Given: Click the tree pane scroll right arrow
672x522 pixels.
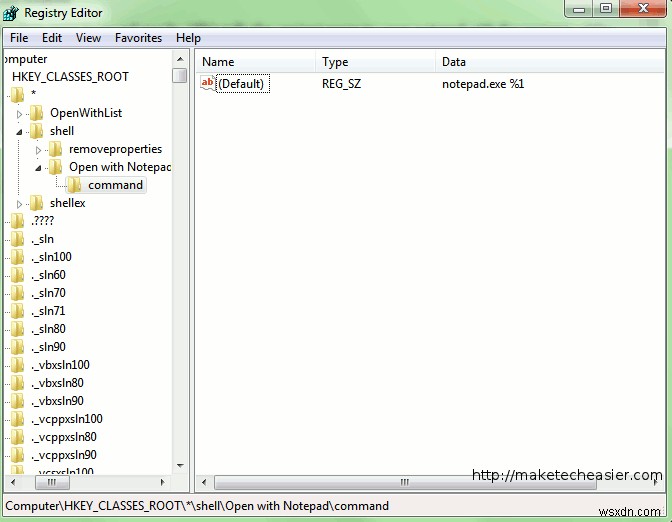Looking at the screenshot, I should pyautogui.click(x=162, y=482).
